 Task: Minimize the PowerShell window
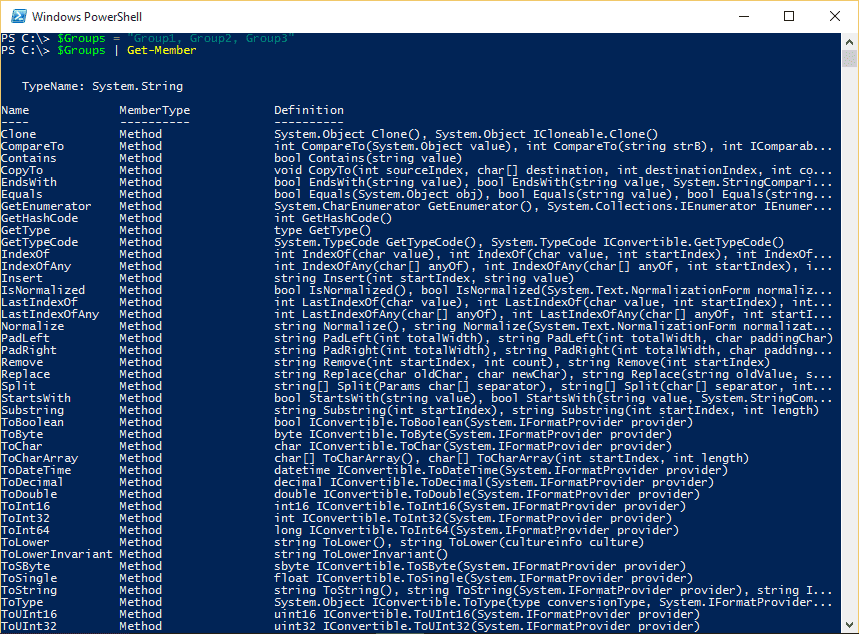(744, 16)
